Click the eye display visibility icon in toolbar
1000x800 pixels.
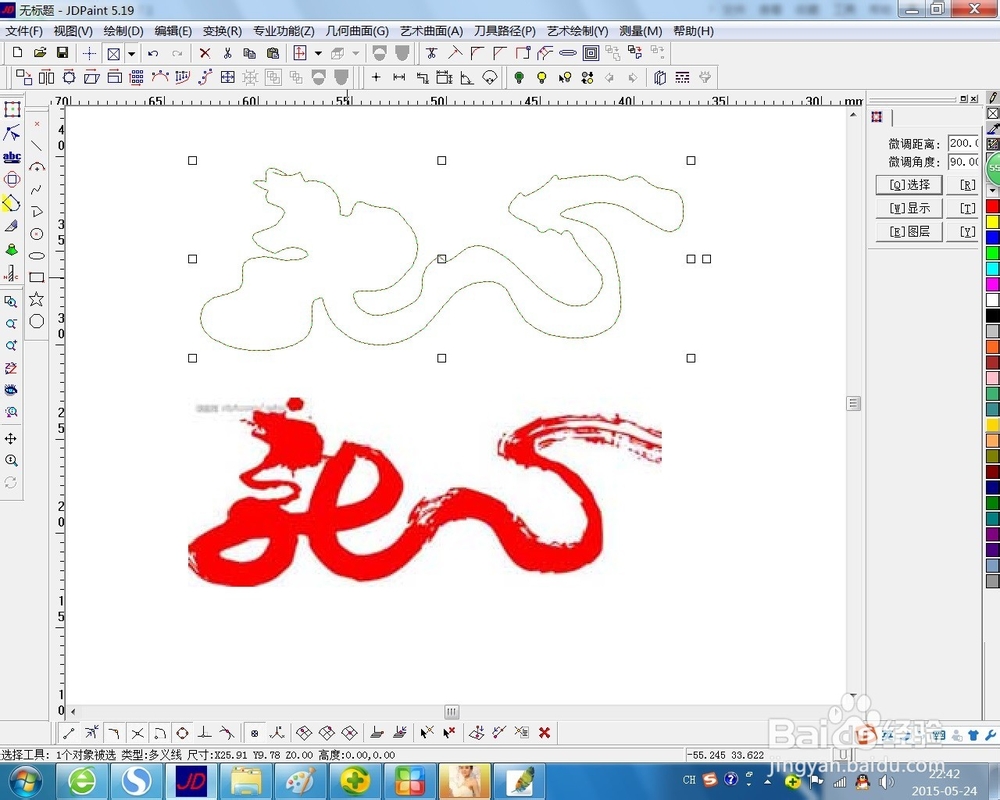[13, 390]
